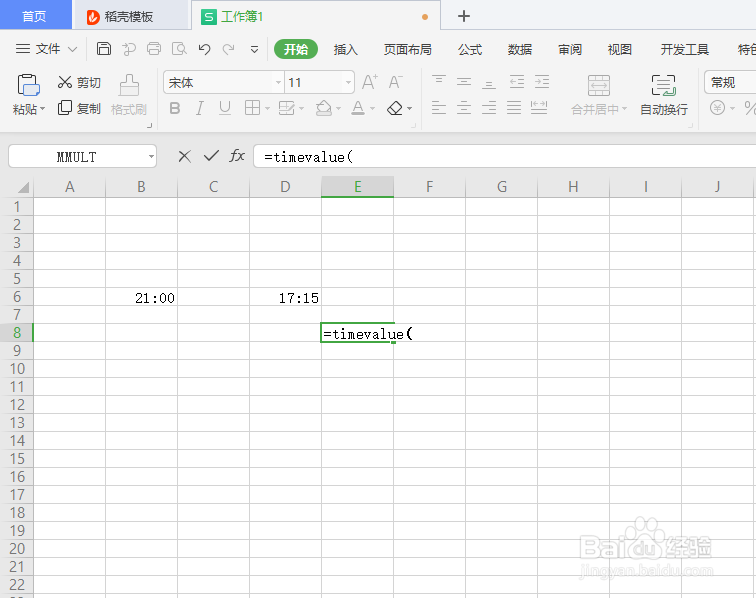Center text horizontally
This screenshot has width=756, height=598.
coord(464,108)
